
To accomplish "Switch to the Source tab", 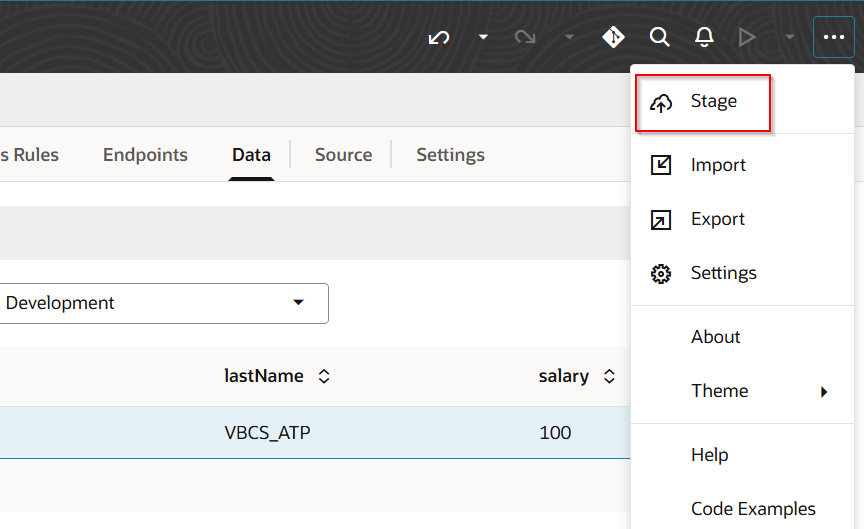I will [x=343, y=155].
